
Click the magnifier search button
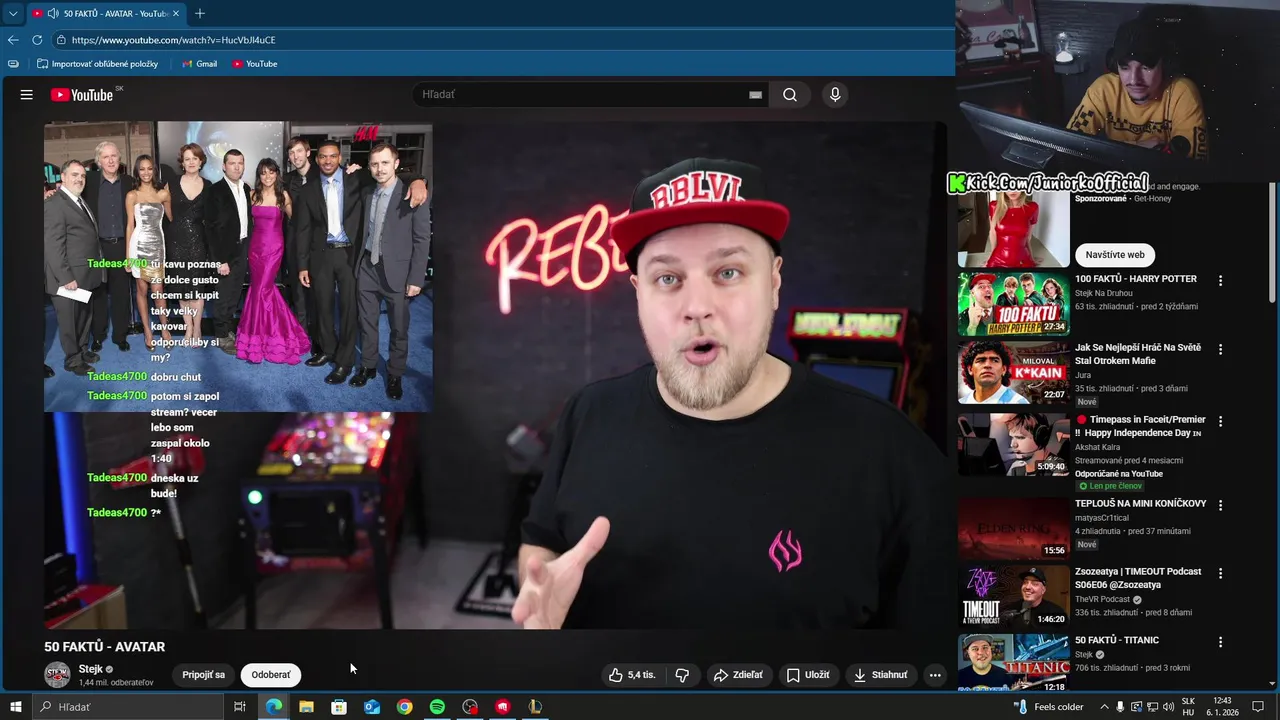790,95
